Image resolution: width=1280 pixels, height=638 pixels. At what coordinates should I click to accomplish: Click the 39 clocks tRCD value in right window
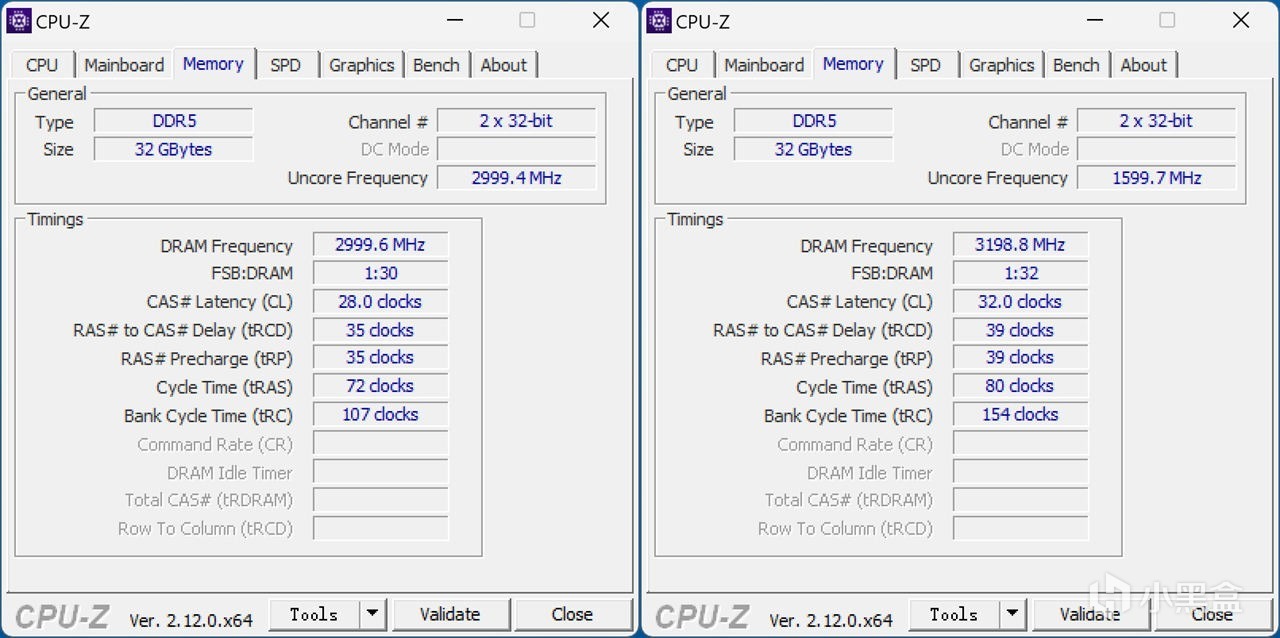point(1020,330)
